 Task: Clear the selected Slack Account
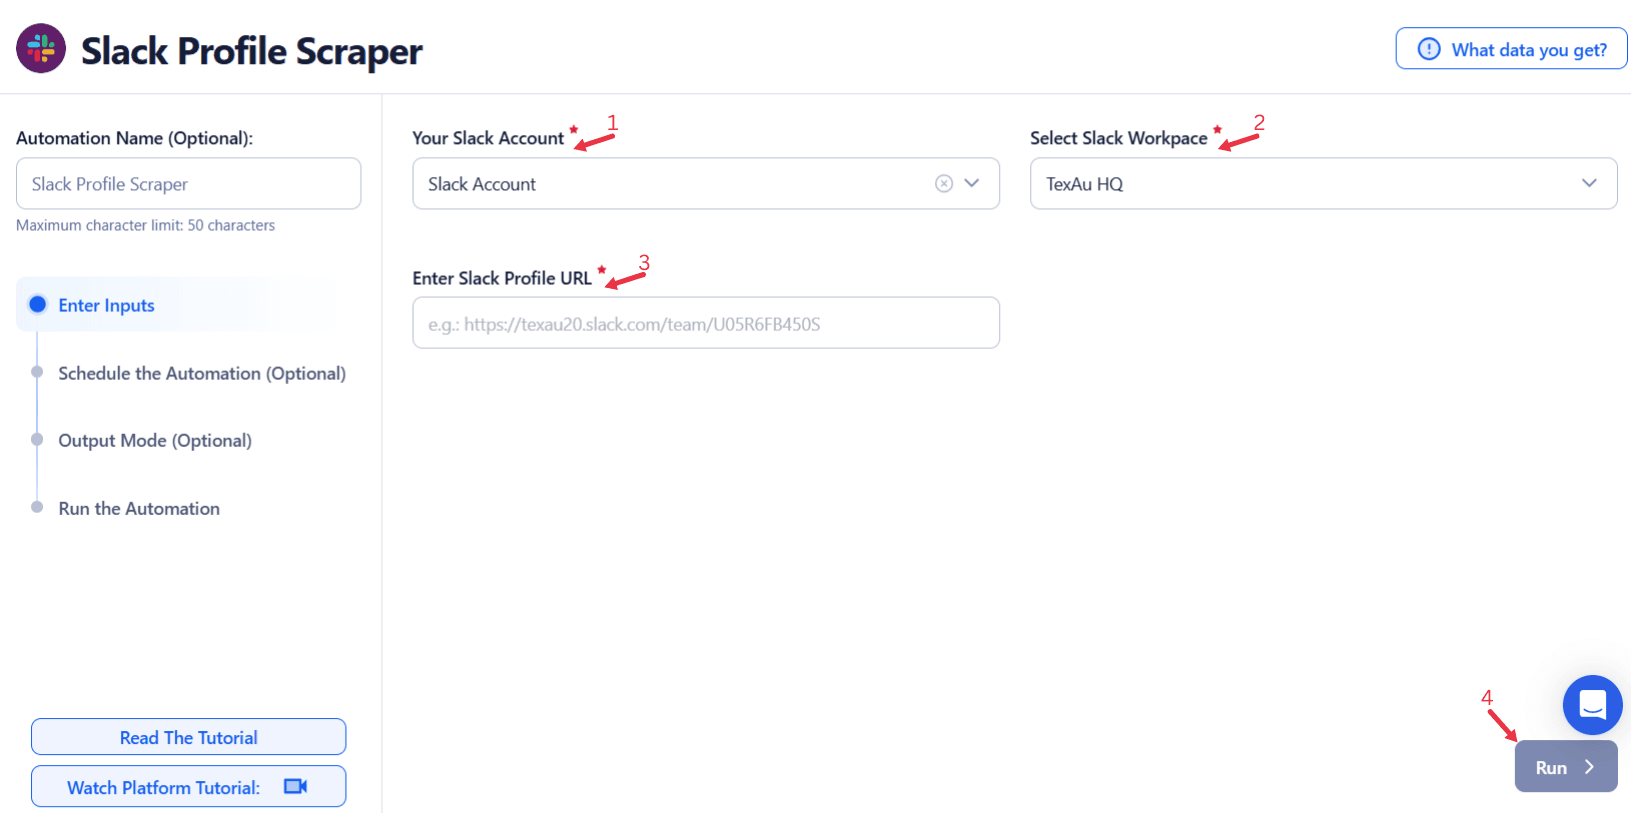coord(943,183)
